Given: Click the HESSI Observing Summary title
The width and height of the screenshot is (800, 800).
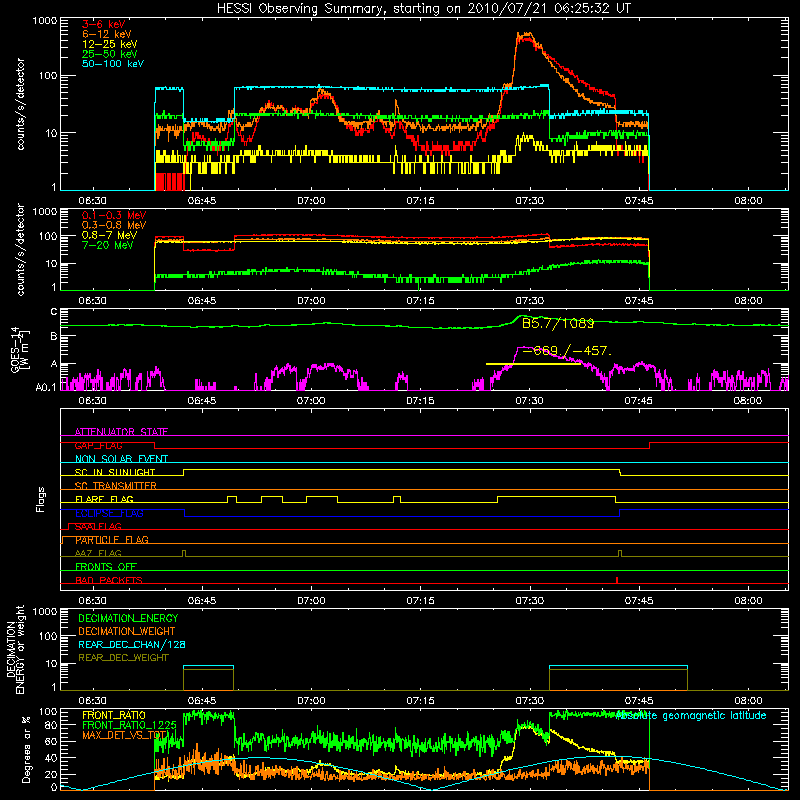Looking at the screenshot, I should click(423, 9).
